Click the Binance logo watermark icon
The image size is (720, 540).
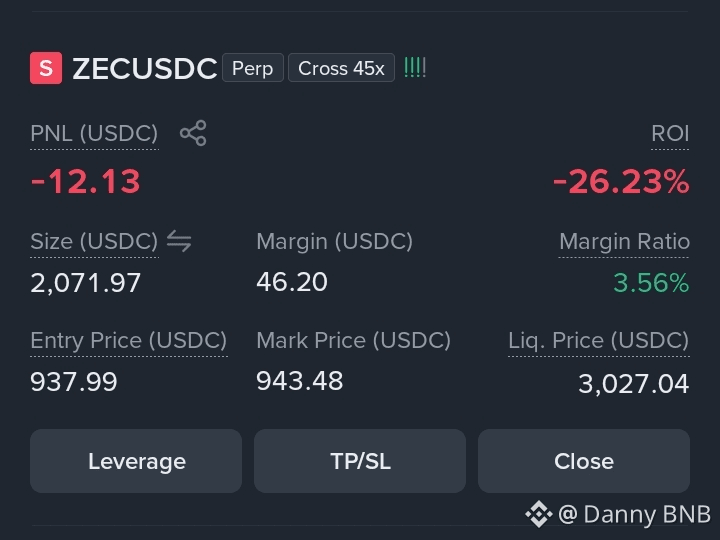coord(539,514)
